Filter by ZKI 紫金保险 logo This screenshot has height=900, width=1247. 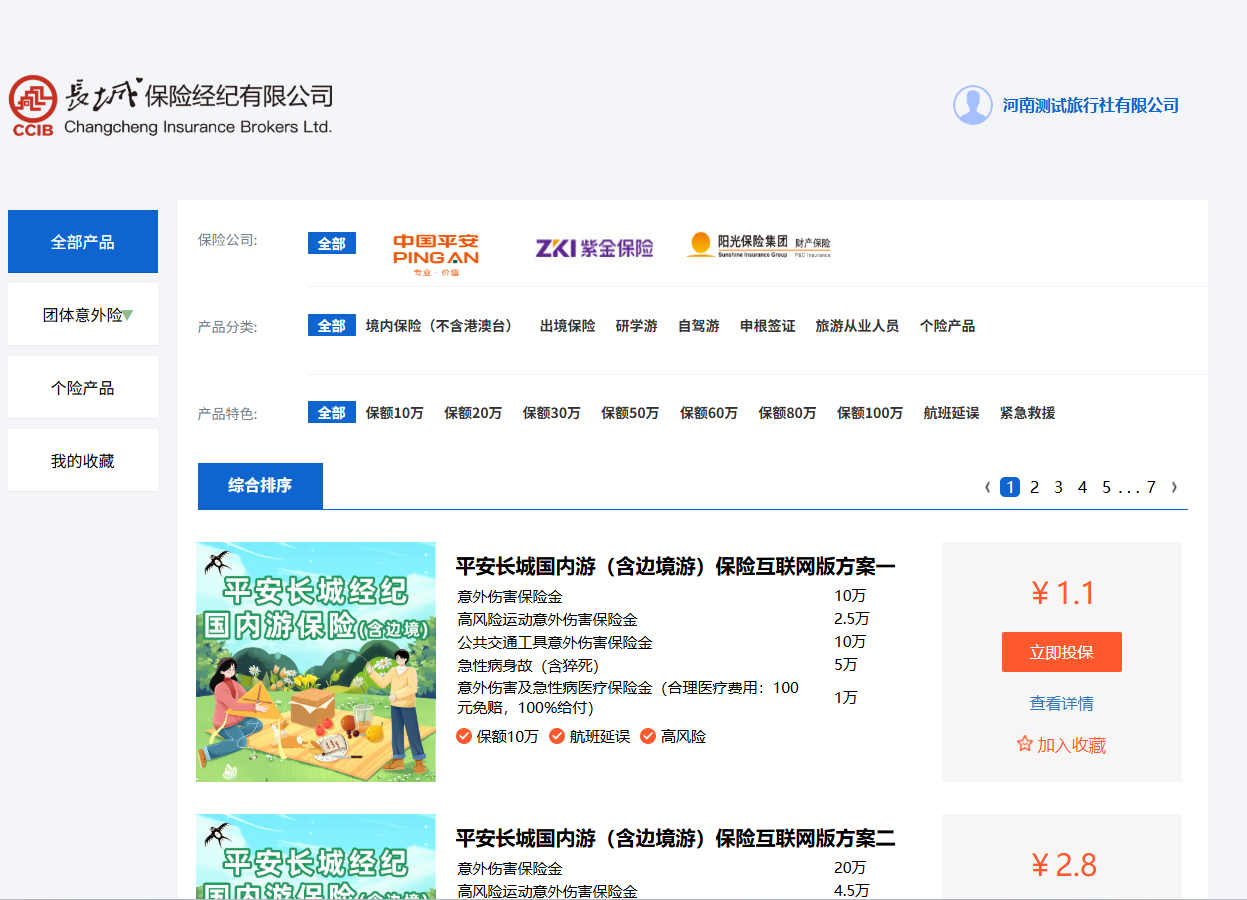(594, 248)
